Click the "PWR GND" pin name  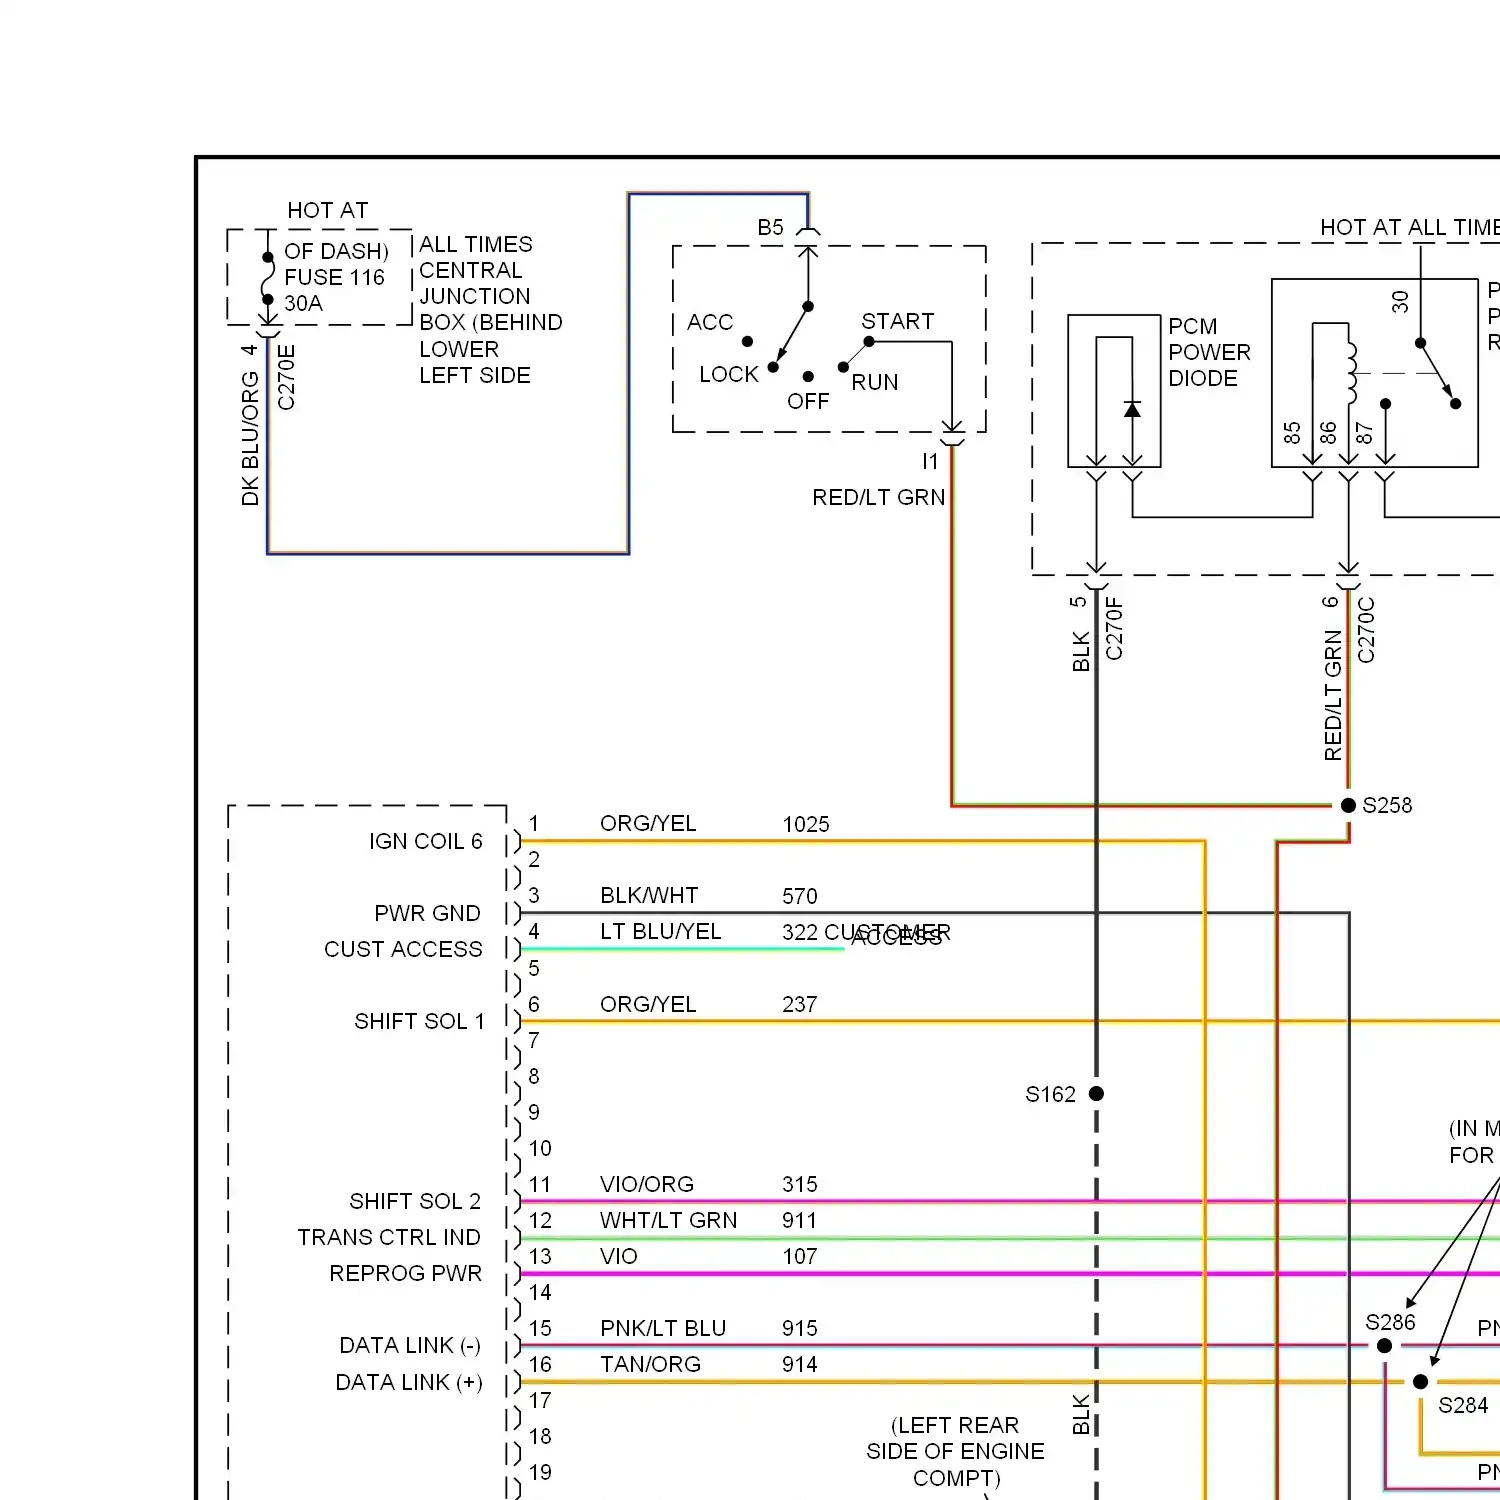(427, 913)
